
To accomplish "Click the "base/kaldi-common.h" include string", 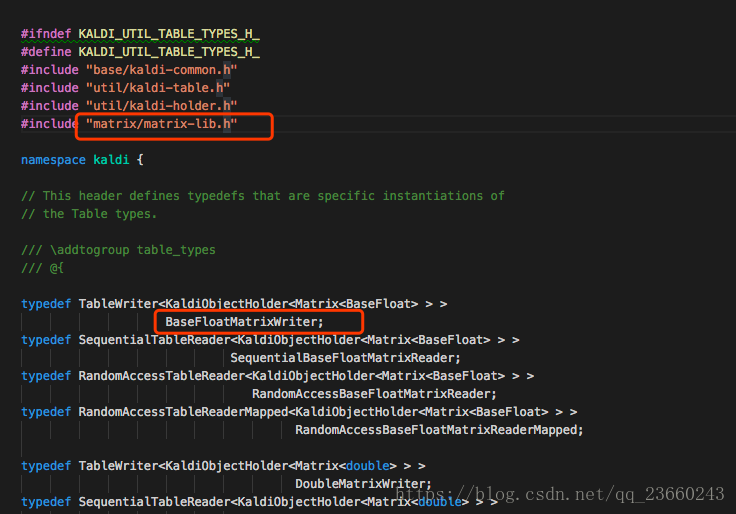I will point(161,70).
